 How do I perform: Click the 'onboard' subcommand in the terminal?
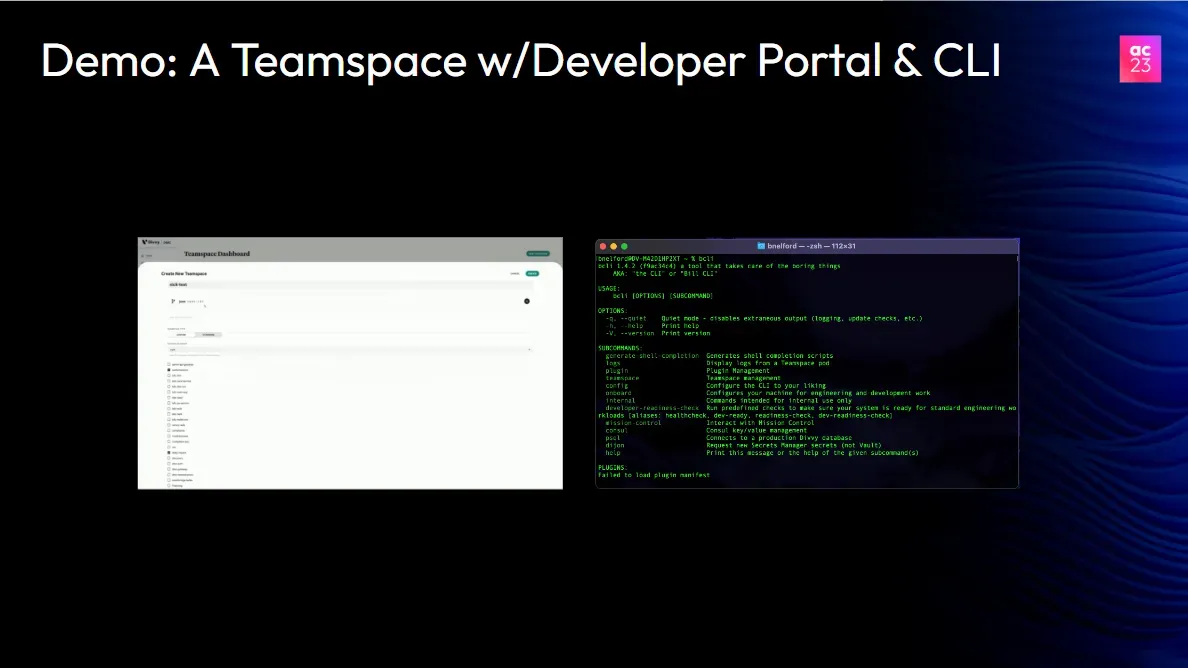tap(618, 393)
